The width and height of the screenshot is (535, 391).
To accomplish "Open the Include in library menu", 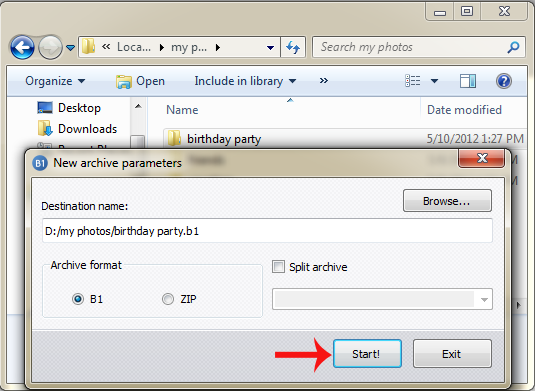I will 245,81.
